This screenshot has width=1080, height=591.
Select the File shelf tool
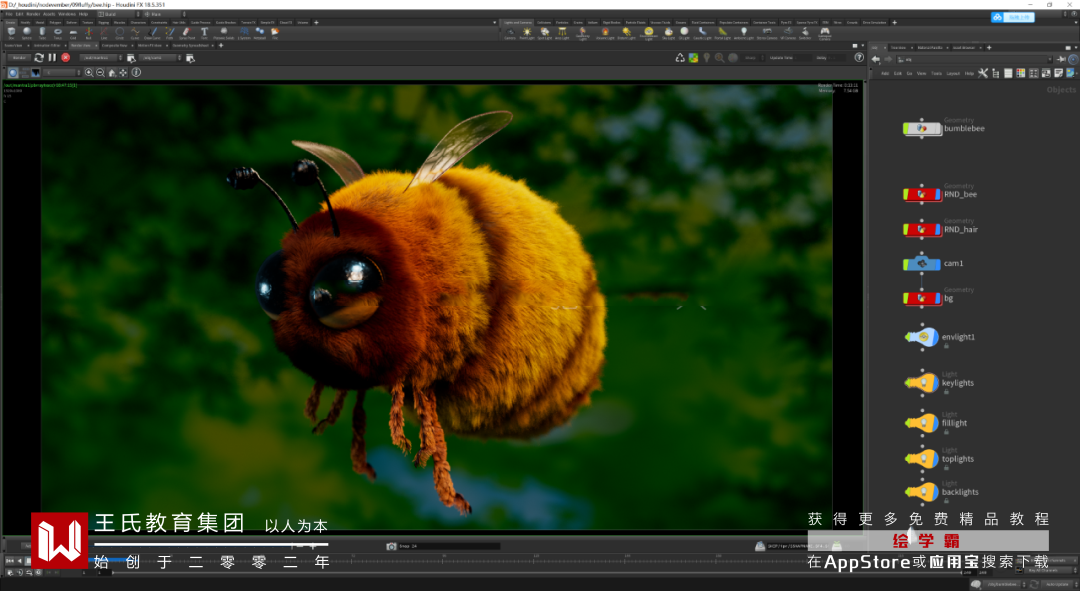tap(276, 32)
